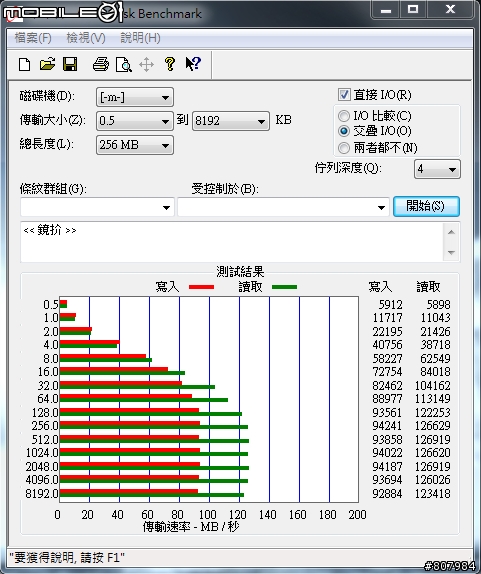This screenshot has width=481, height=574.
Task: Open the 256 MB total length dropdown
Action: coord(135,145)
